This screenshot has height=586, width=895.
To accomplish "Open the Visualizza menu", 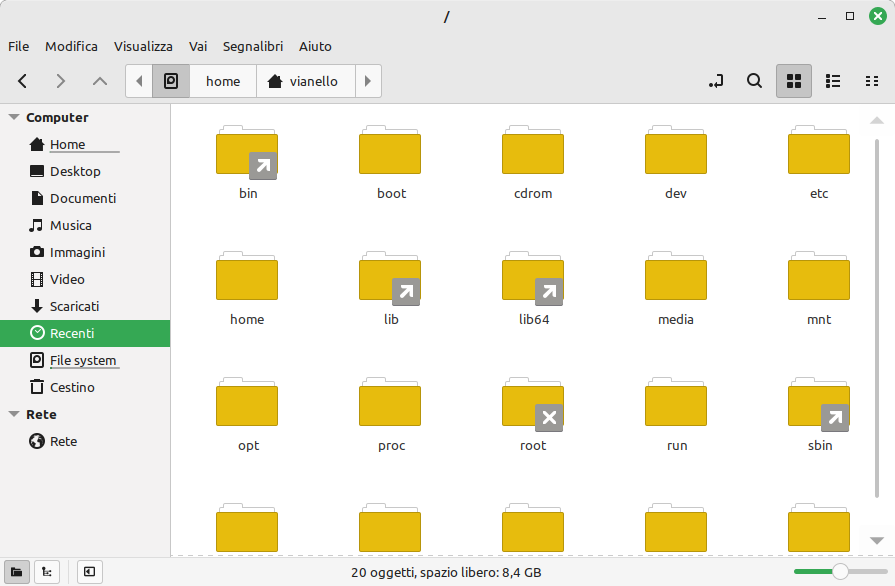I will (143, 46).
